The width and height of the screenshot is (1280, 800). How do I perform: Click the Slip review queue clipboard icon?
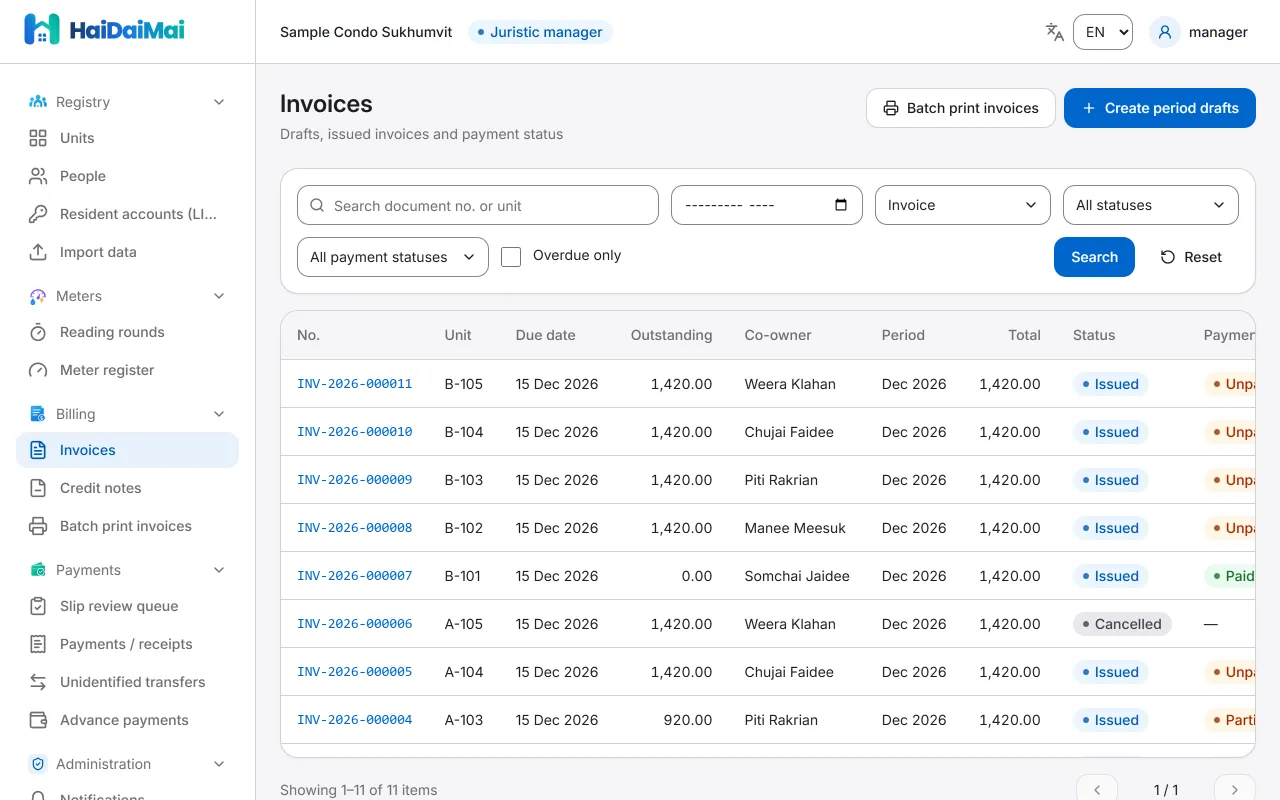tap(38, 606)
